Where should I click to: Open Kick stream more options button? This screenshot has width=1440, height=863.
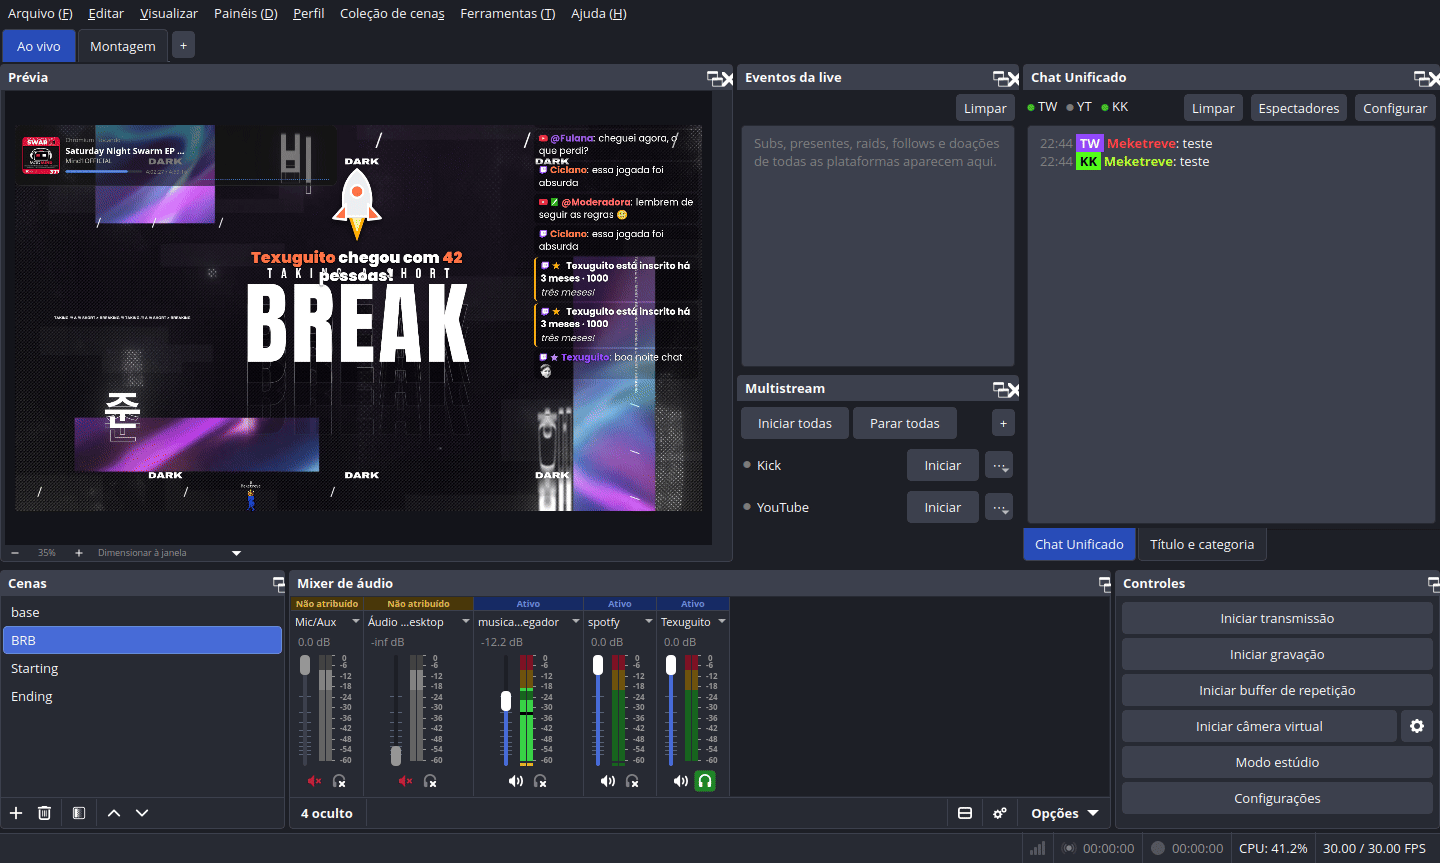point(999,465)
